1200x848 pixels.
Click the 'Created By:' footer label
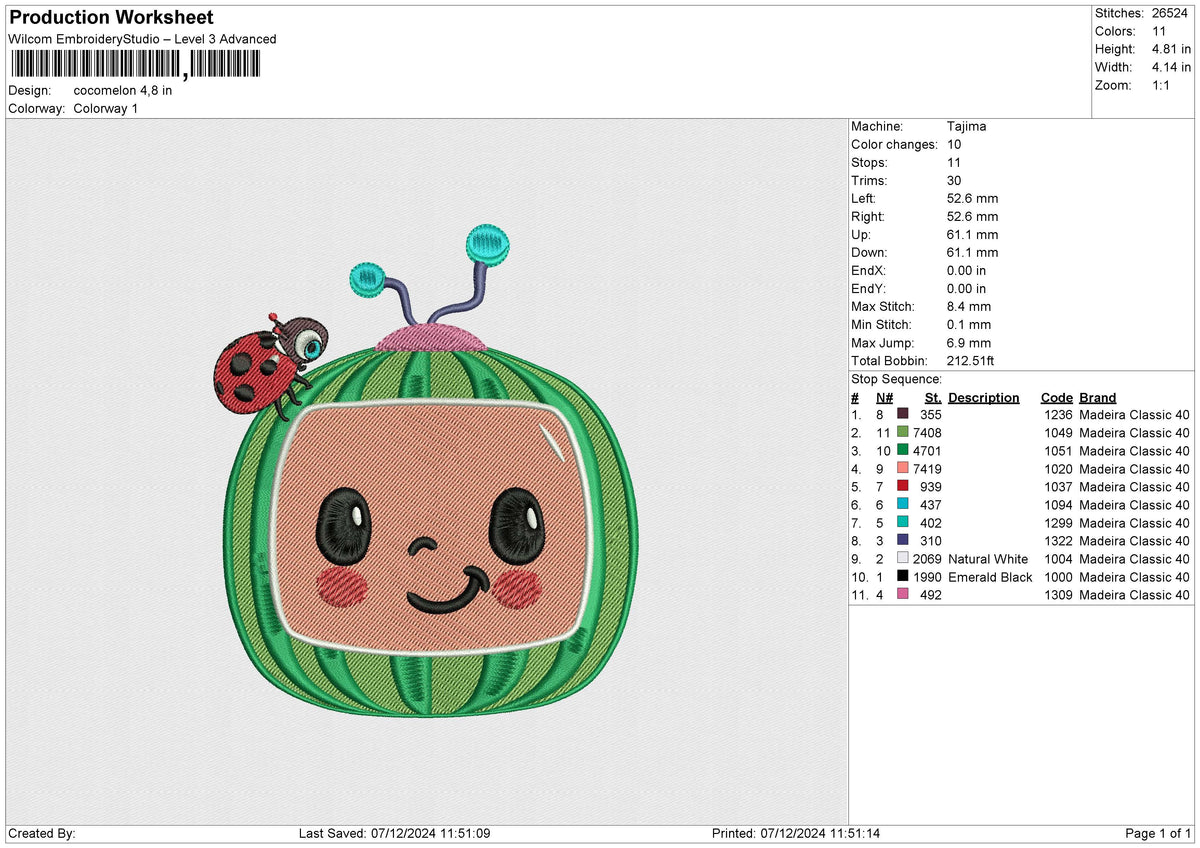42,833
